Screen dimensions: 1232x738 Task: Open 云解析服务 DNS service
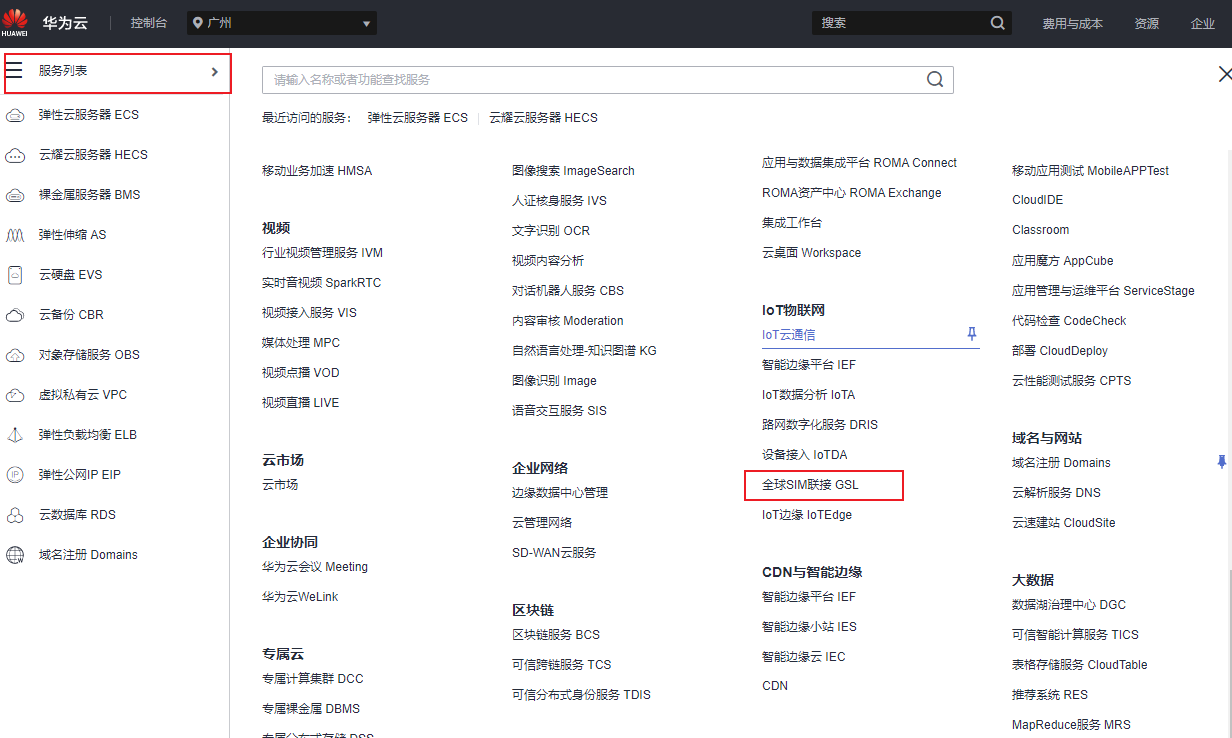click(1056, 493)
